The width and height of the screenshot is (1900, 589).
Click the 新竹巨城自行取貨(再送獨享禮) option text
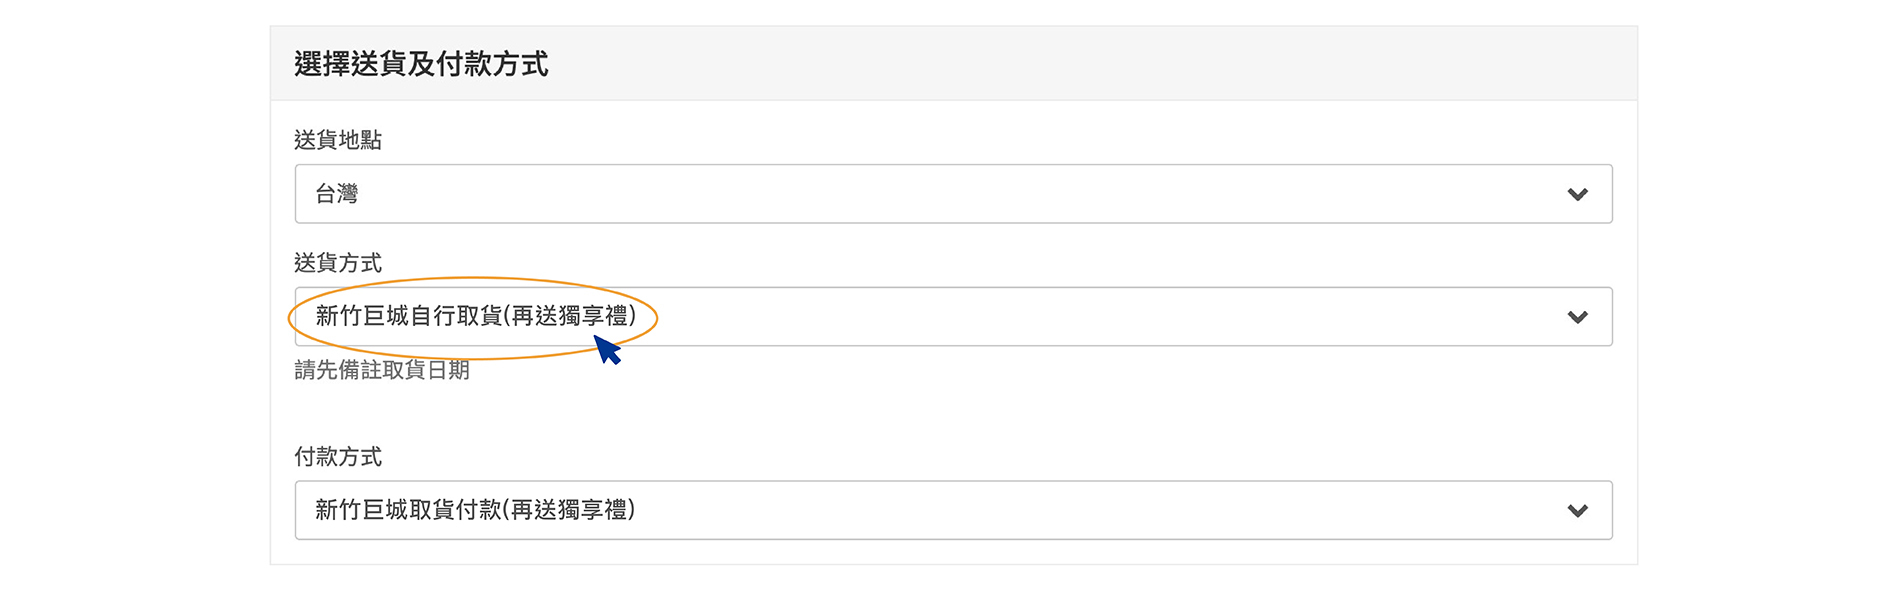(475, 316)
